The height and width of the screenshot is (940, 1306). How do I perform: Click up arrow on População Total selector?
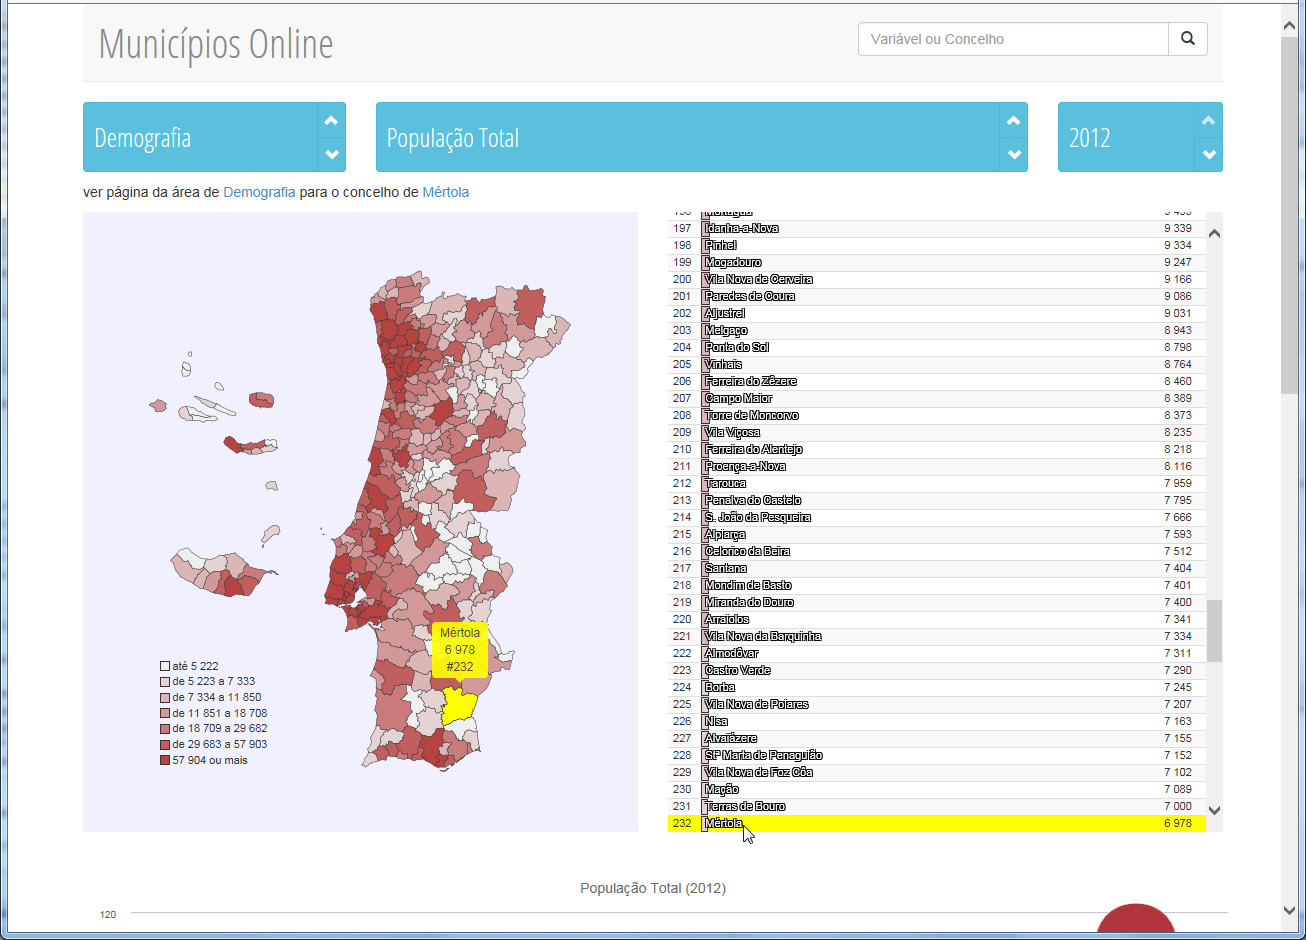click(x=1013, y=121)
